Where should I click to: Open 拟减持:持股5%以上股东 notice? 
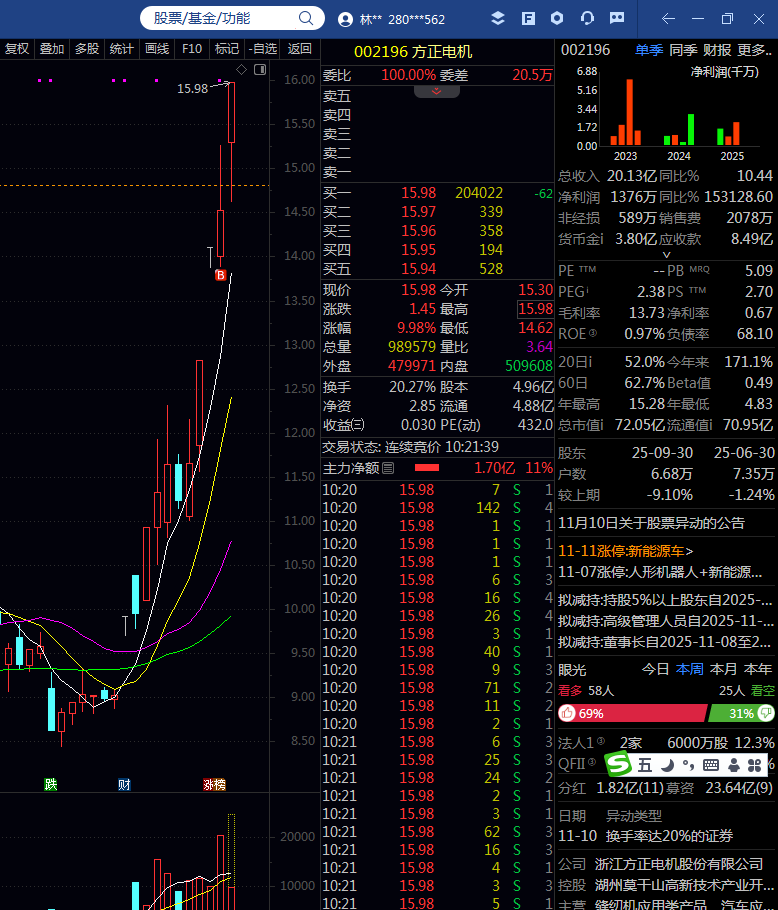coord(665,600)
